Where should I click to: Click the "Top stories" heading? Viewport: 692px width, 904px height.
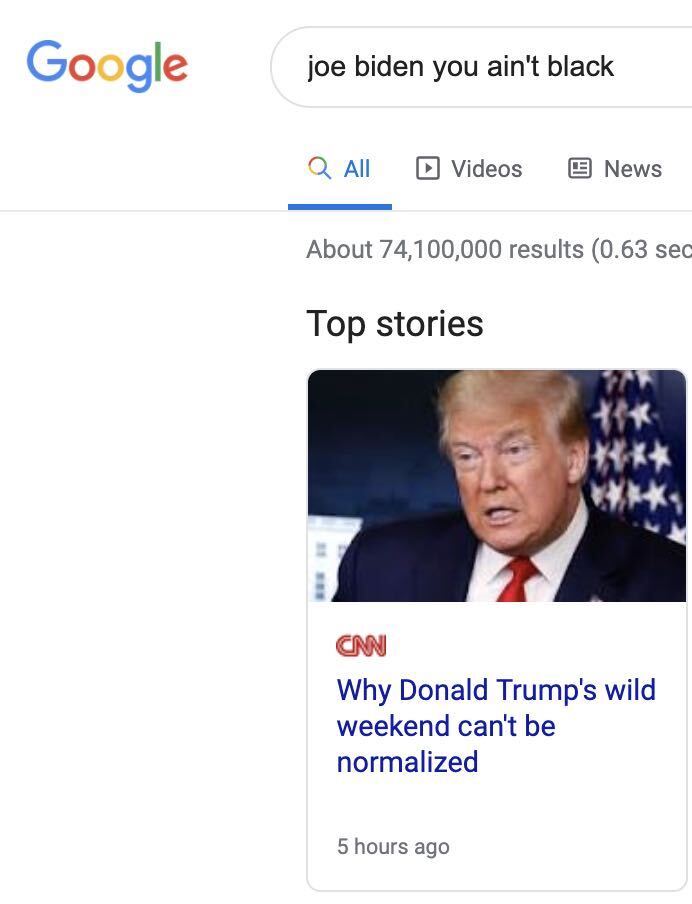394,324
